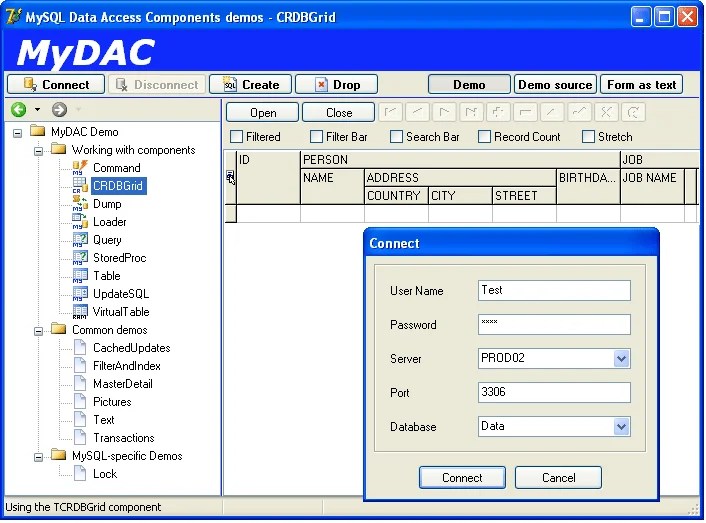Screen dimensions: 706x523
Task: Click the navigator Prior record button
Action: [x=417, y=113]
